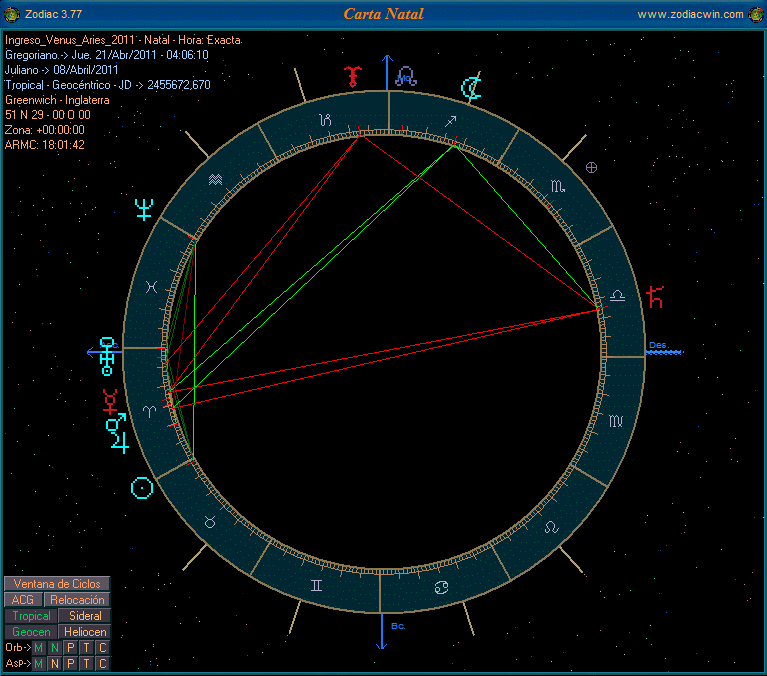The height and width of the screenshot is (676, 767).
Task: Click the Capricorn sign symbol on the wheel
Action: (x=325, y=119)
